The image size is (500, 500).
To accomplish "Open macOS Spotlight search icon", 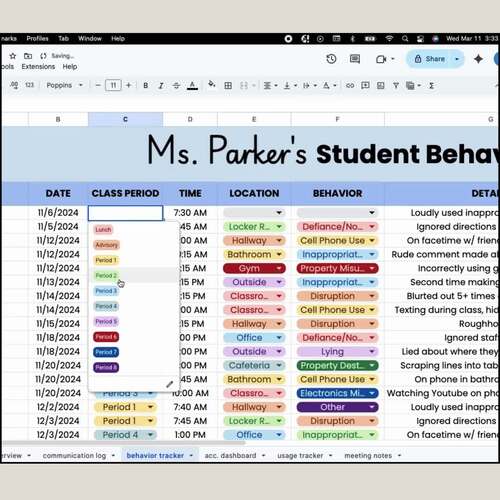I will pyautogui.click(x=405, y=39).
